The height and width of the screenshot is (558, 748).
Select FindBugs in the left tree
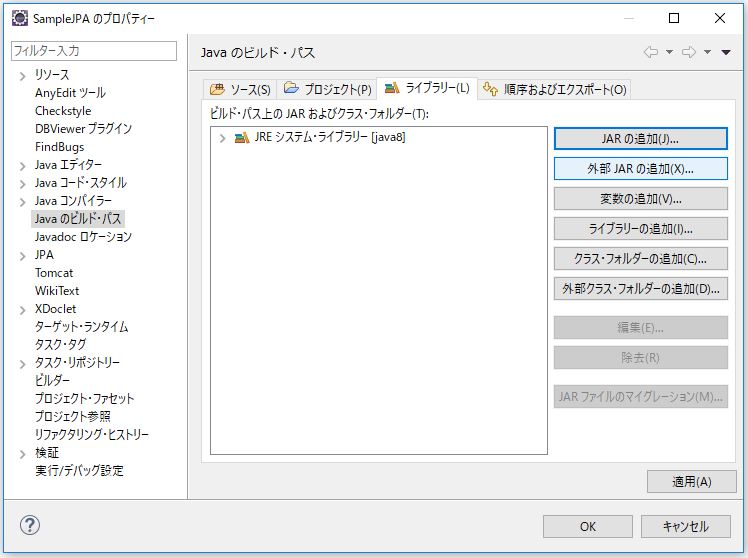(59, 147)
